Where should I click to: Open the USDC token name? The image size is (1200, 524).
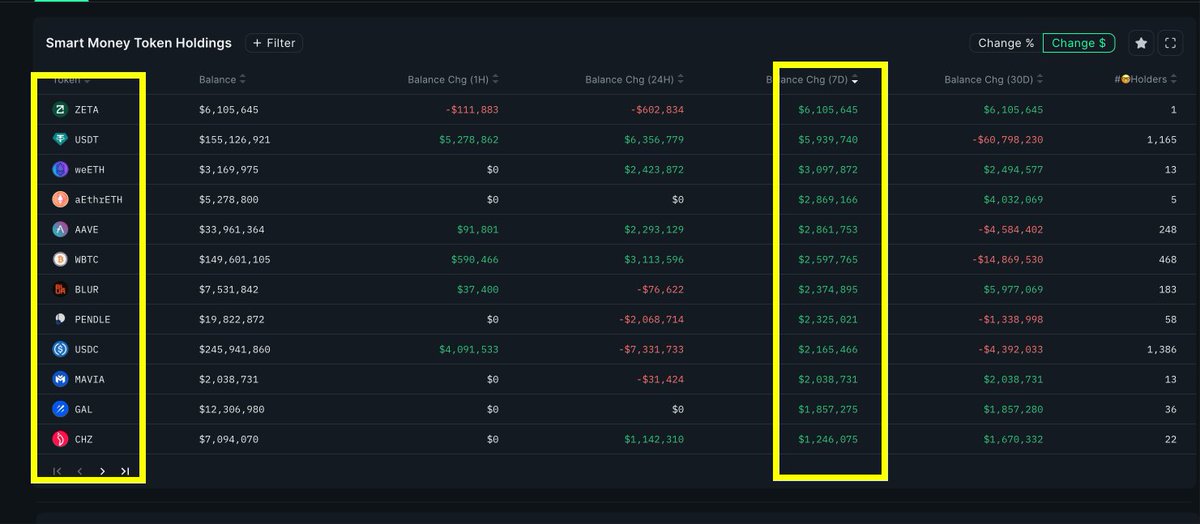coord(87,350)
